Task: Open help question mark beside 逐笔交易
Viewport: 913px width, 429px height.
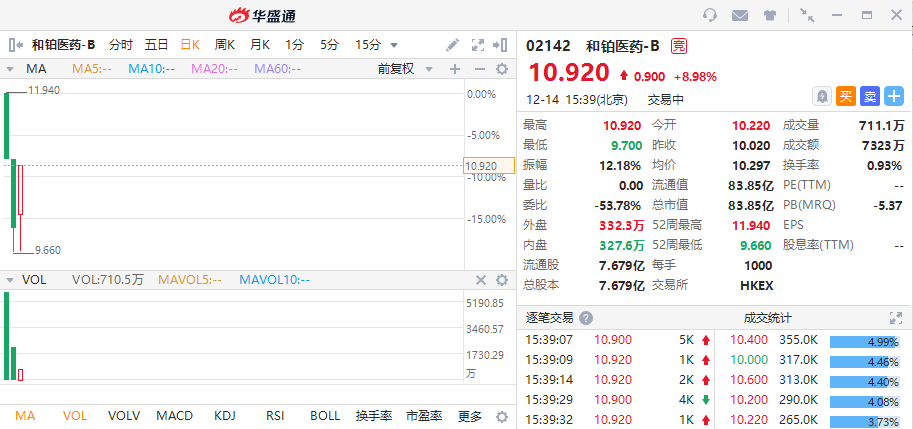Action: tap(586, 318)
